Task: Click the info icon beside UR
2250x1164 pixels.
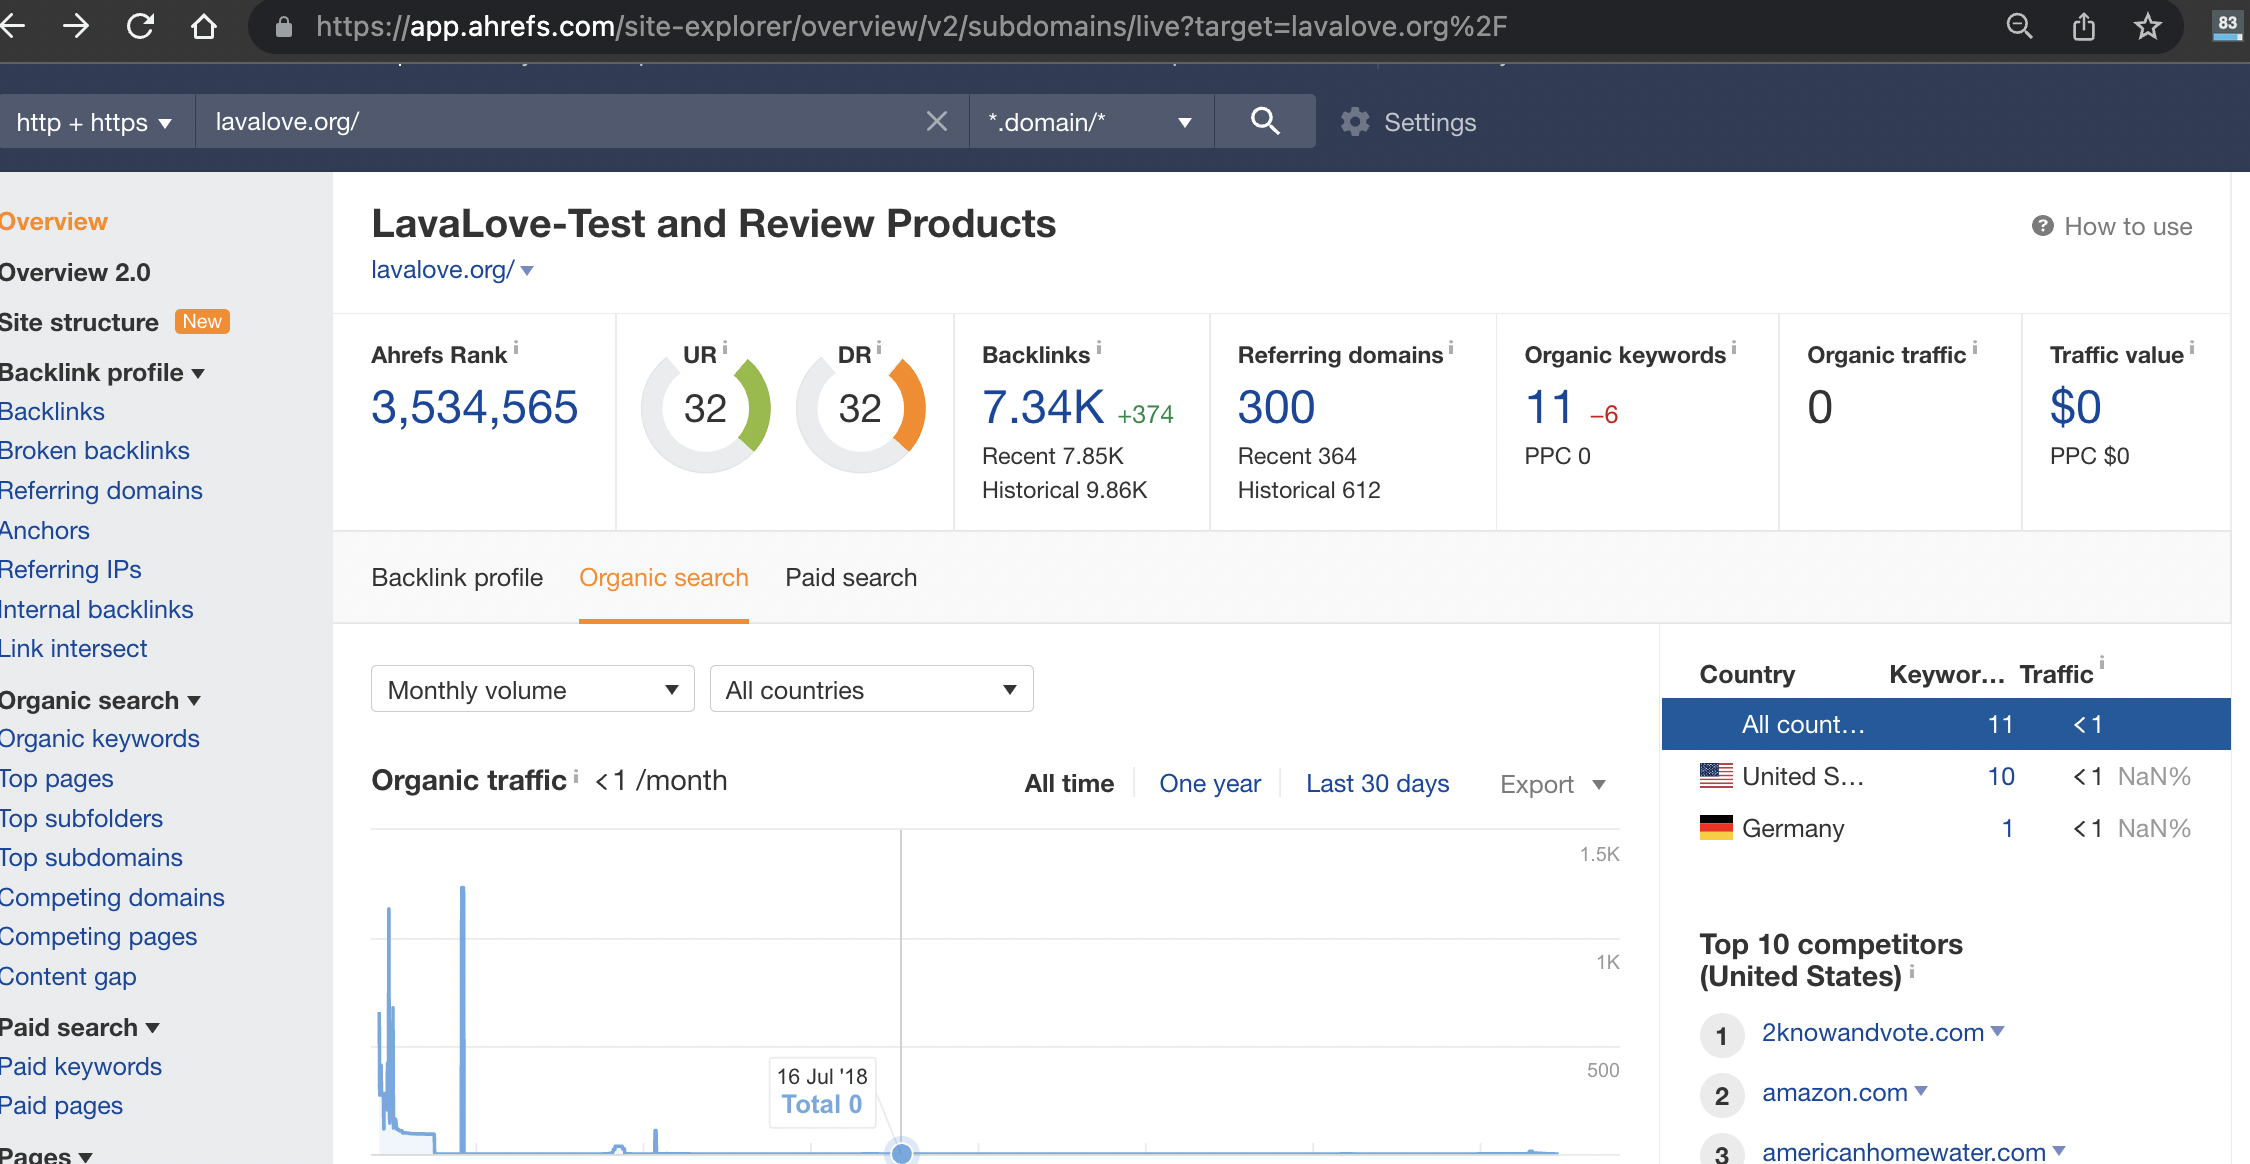Action: click(x=725, y=347)
